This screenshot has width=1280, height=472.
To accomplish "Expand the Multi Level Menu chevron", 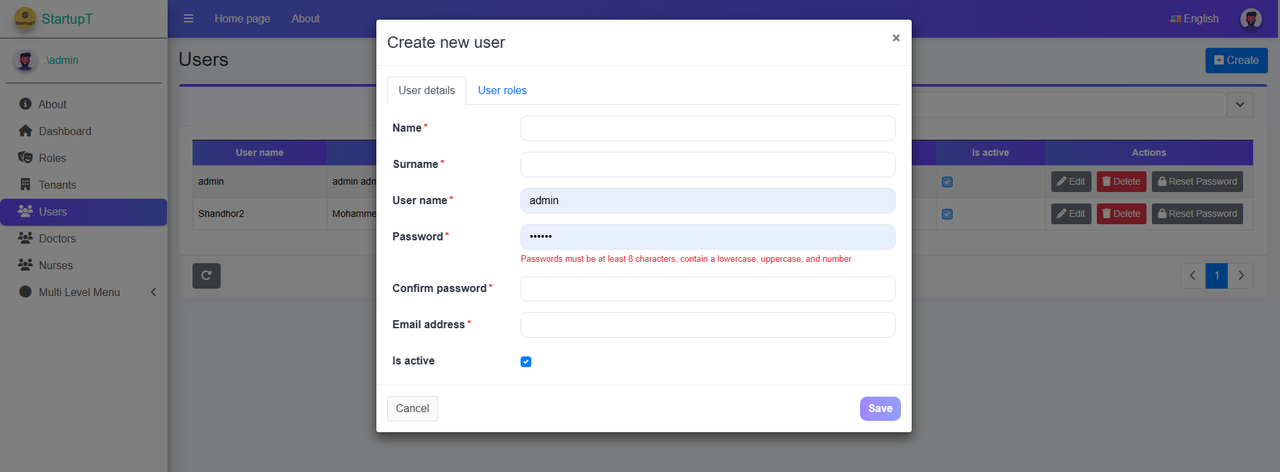I will click(x=153, y=292).
